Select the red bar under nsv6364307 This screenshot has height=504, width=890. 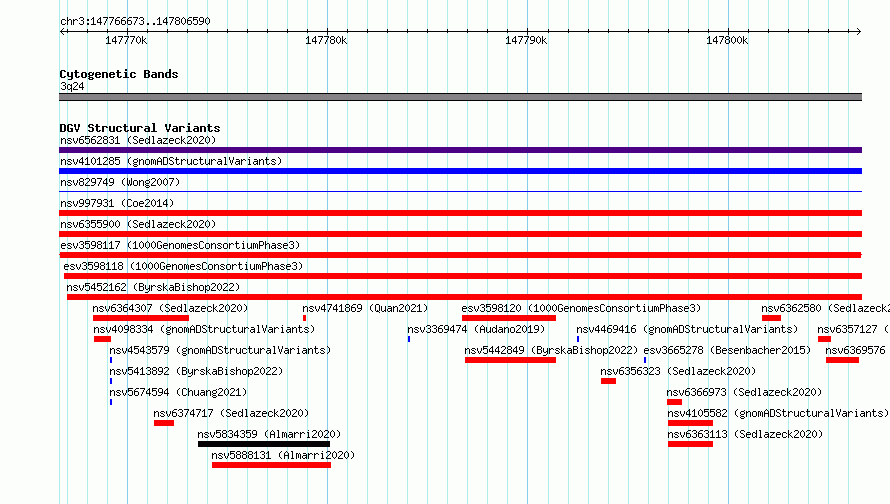(x=141, y=318)
